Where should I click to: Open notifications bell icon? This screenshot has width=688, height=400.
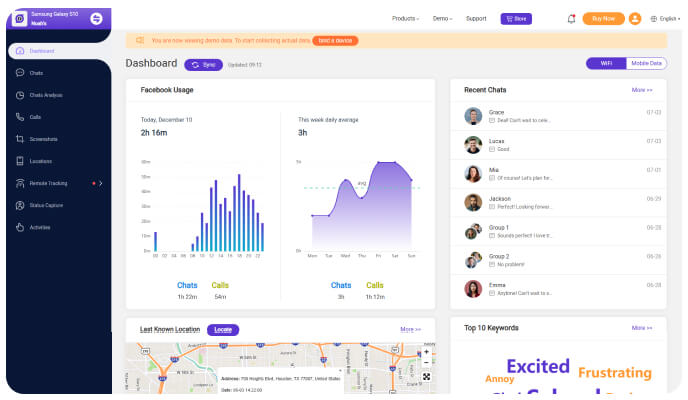coord(571,19)
